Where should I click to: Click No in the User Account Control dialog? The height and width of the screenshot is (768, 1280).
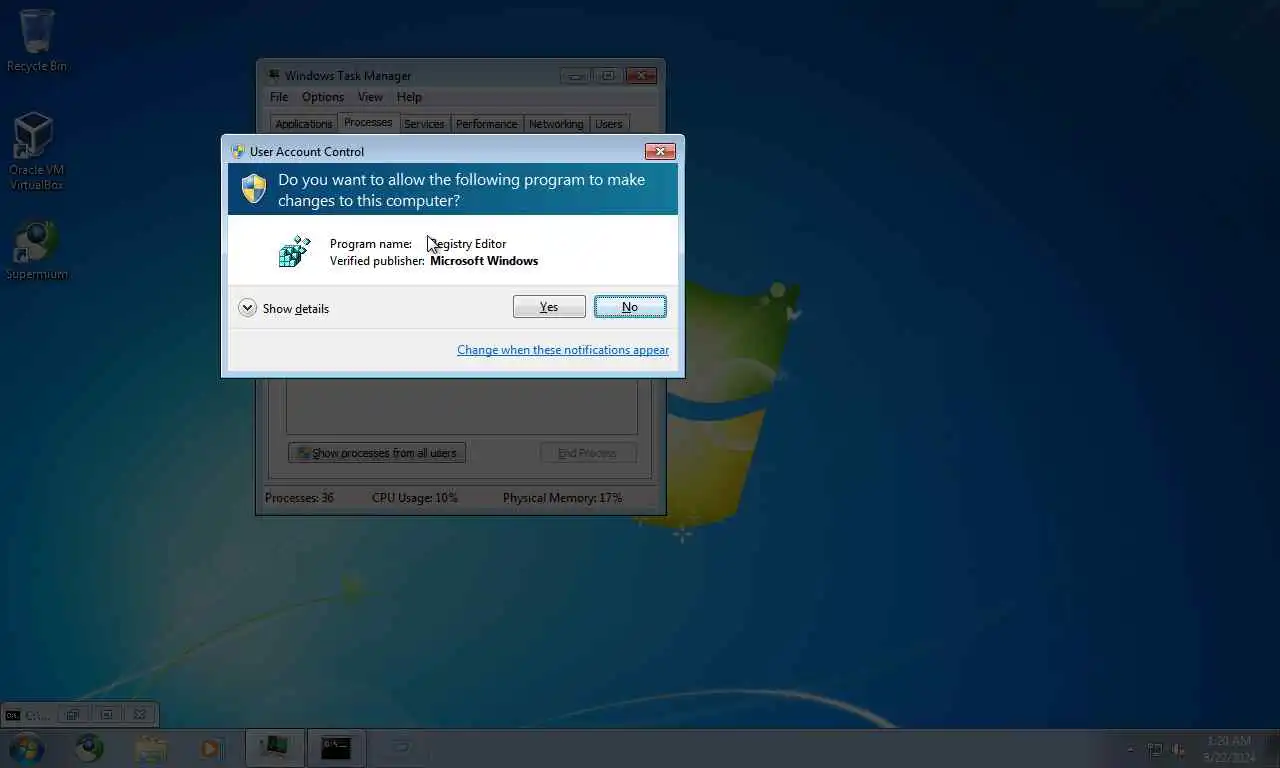(630, 307)
